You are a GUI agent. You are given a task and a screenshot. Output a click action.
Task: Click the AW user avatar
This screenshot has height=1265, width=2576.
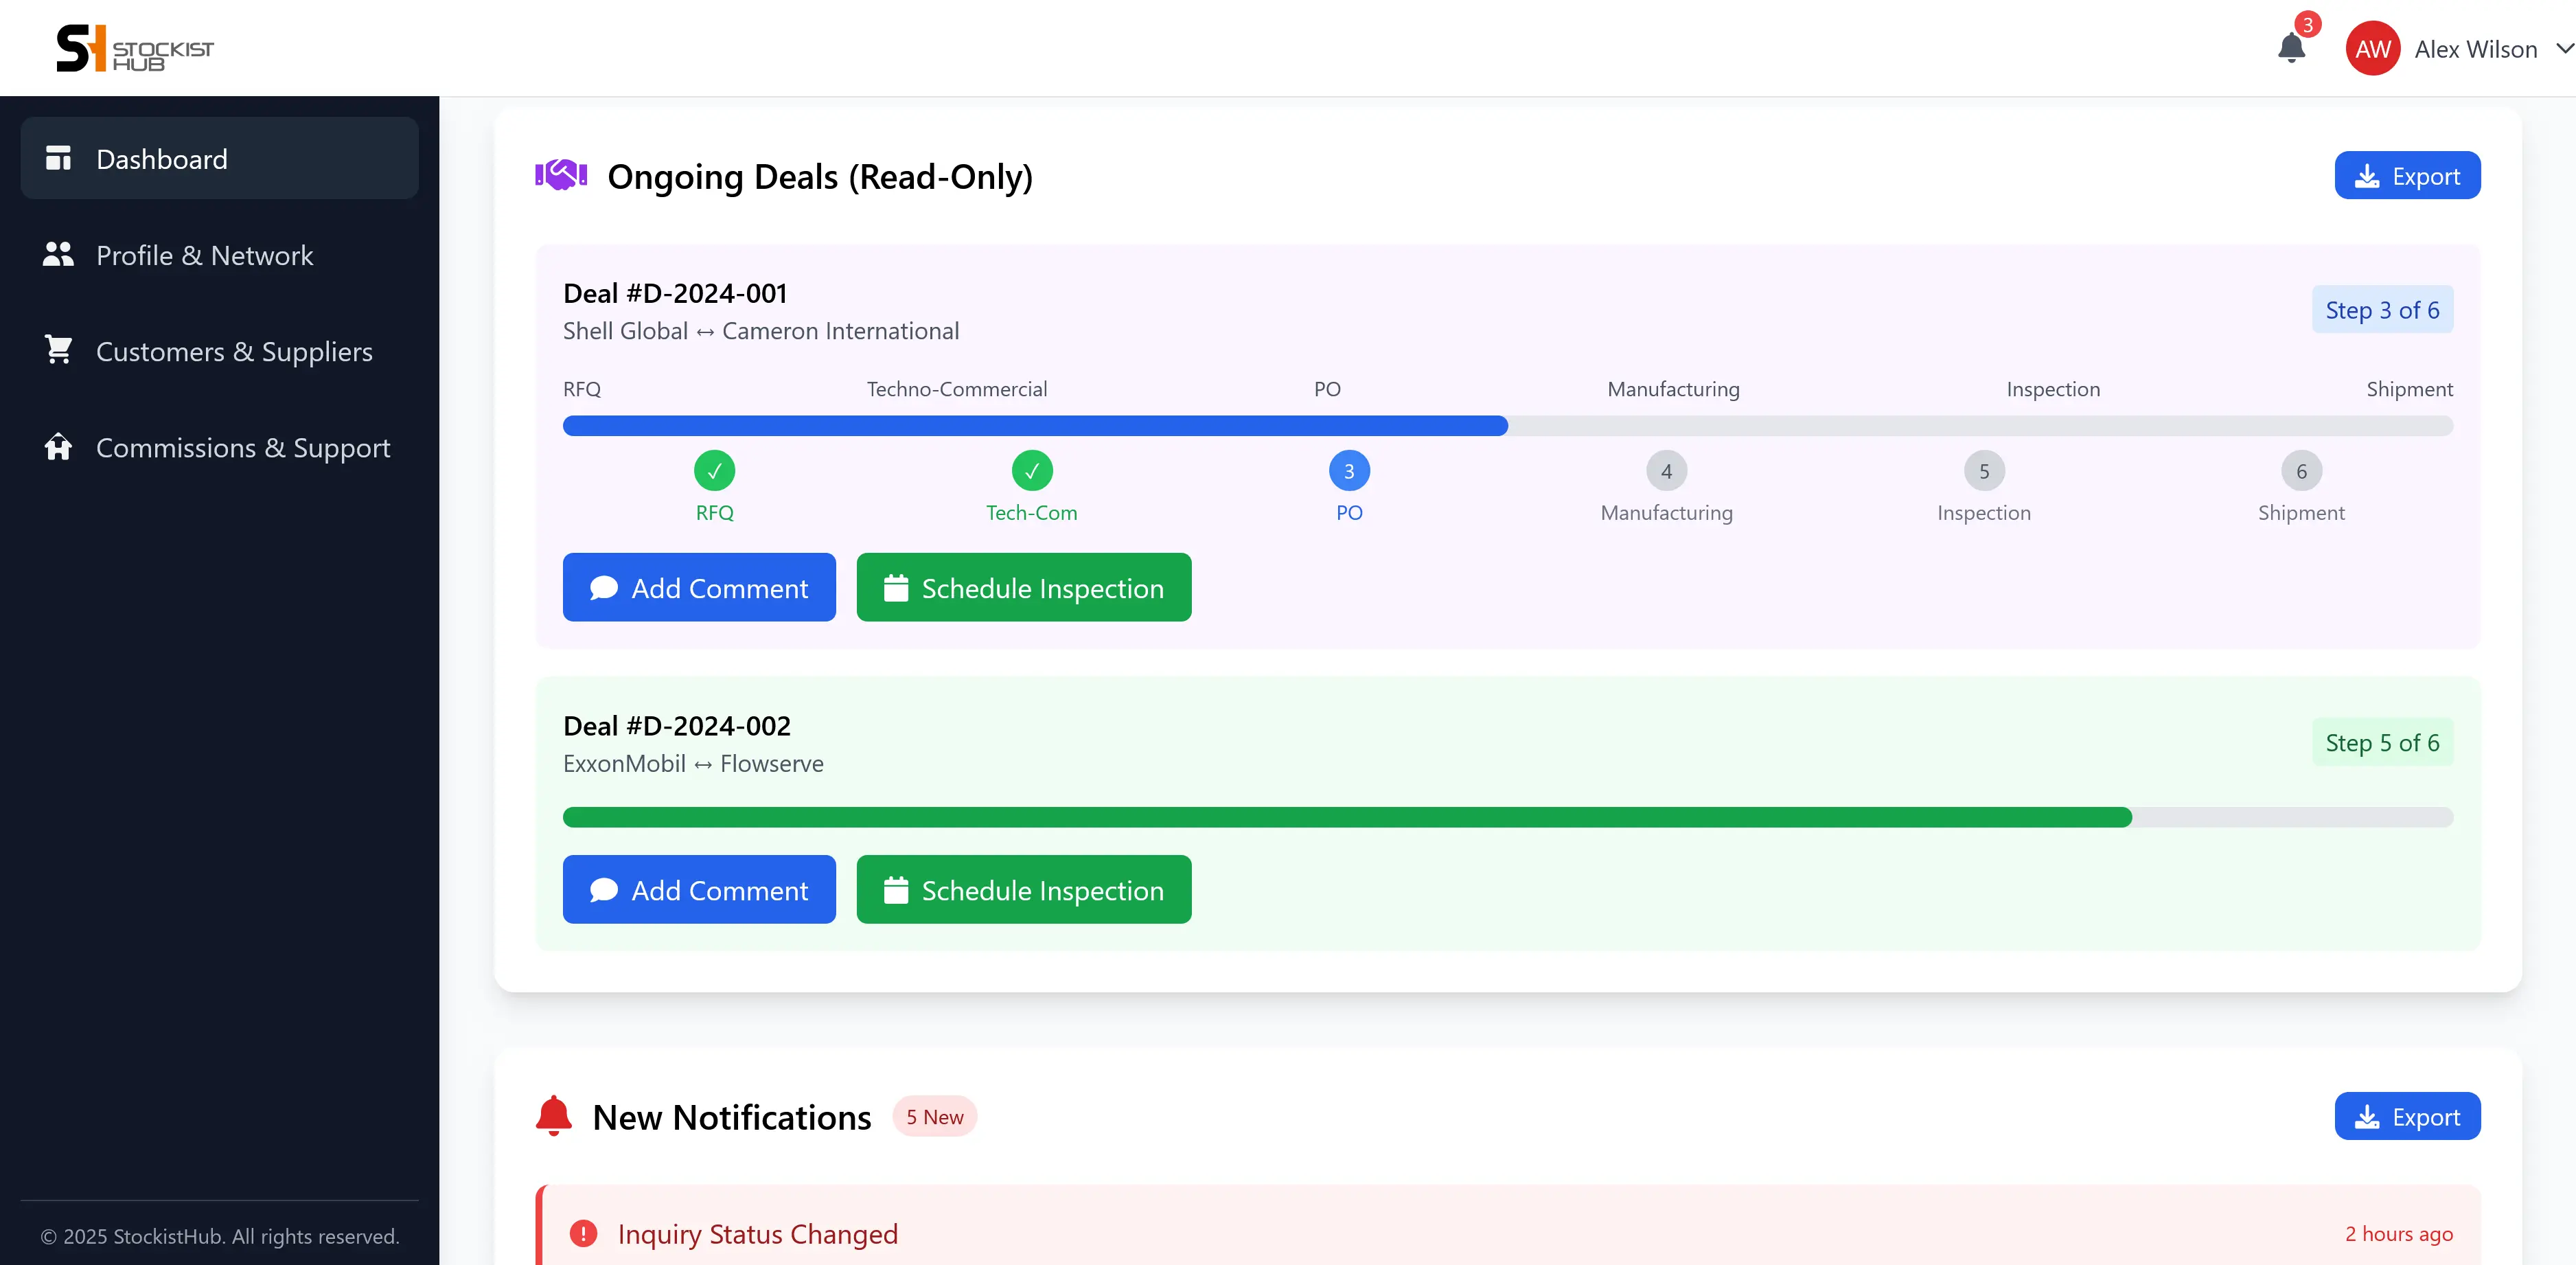[x=2373, y=49]
